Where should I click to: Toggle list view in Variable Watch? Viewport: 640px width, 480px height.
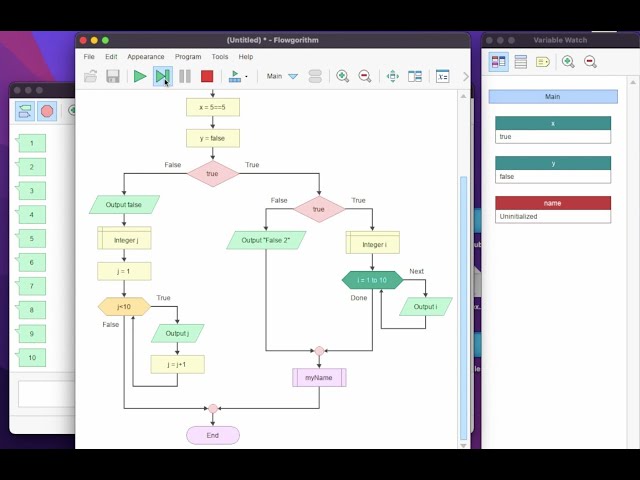[x=520, y=62]
